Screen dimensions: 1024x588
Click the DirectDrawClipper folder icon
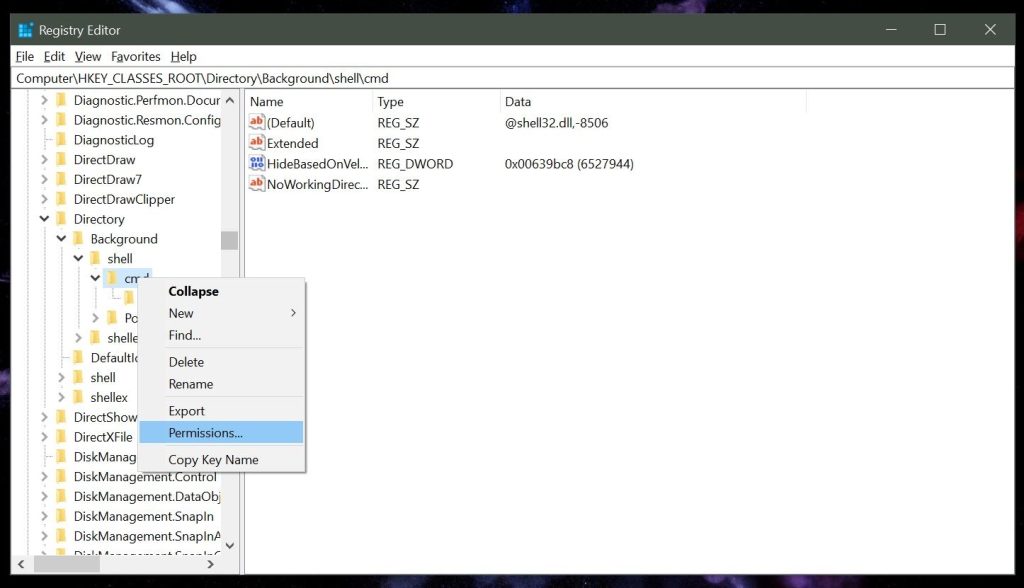tap(62, 199)
